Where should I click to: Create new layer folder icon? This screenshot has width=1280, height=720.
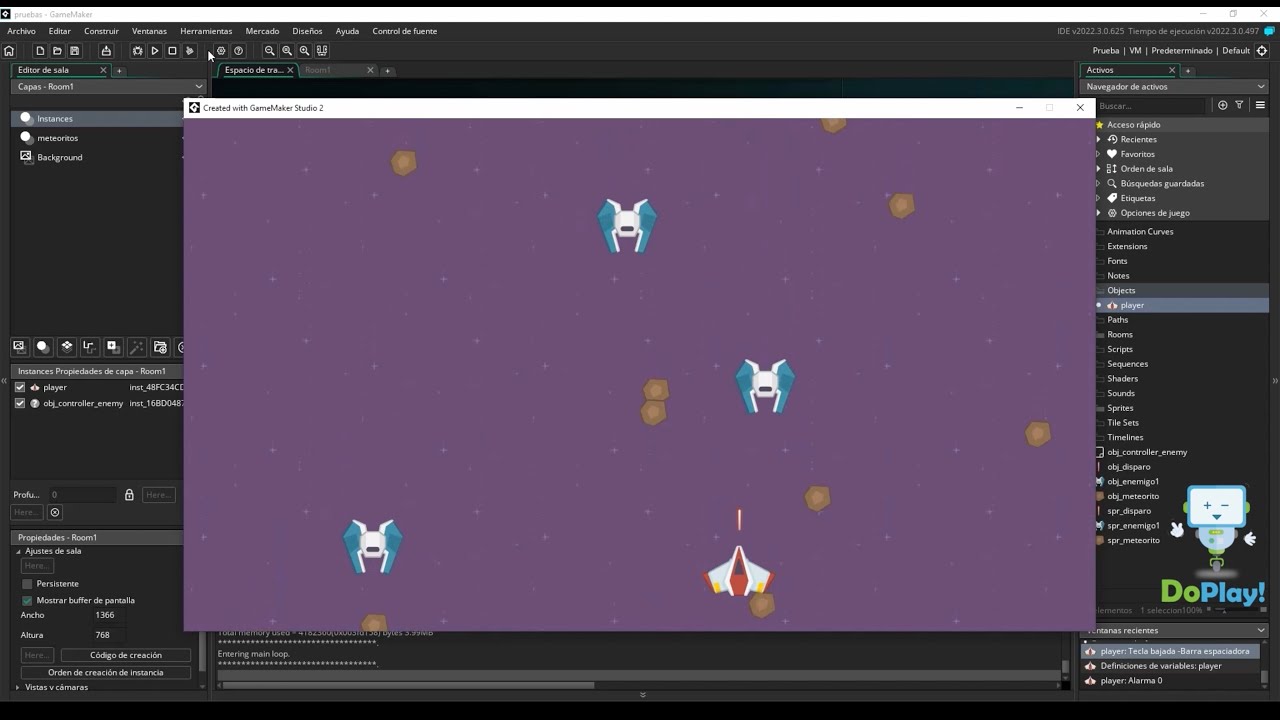click(x=160, y=347)
